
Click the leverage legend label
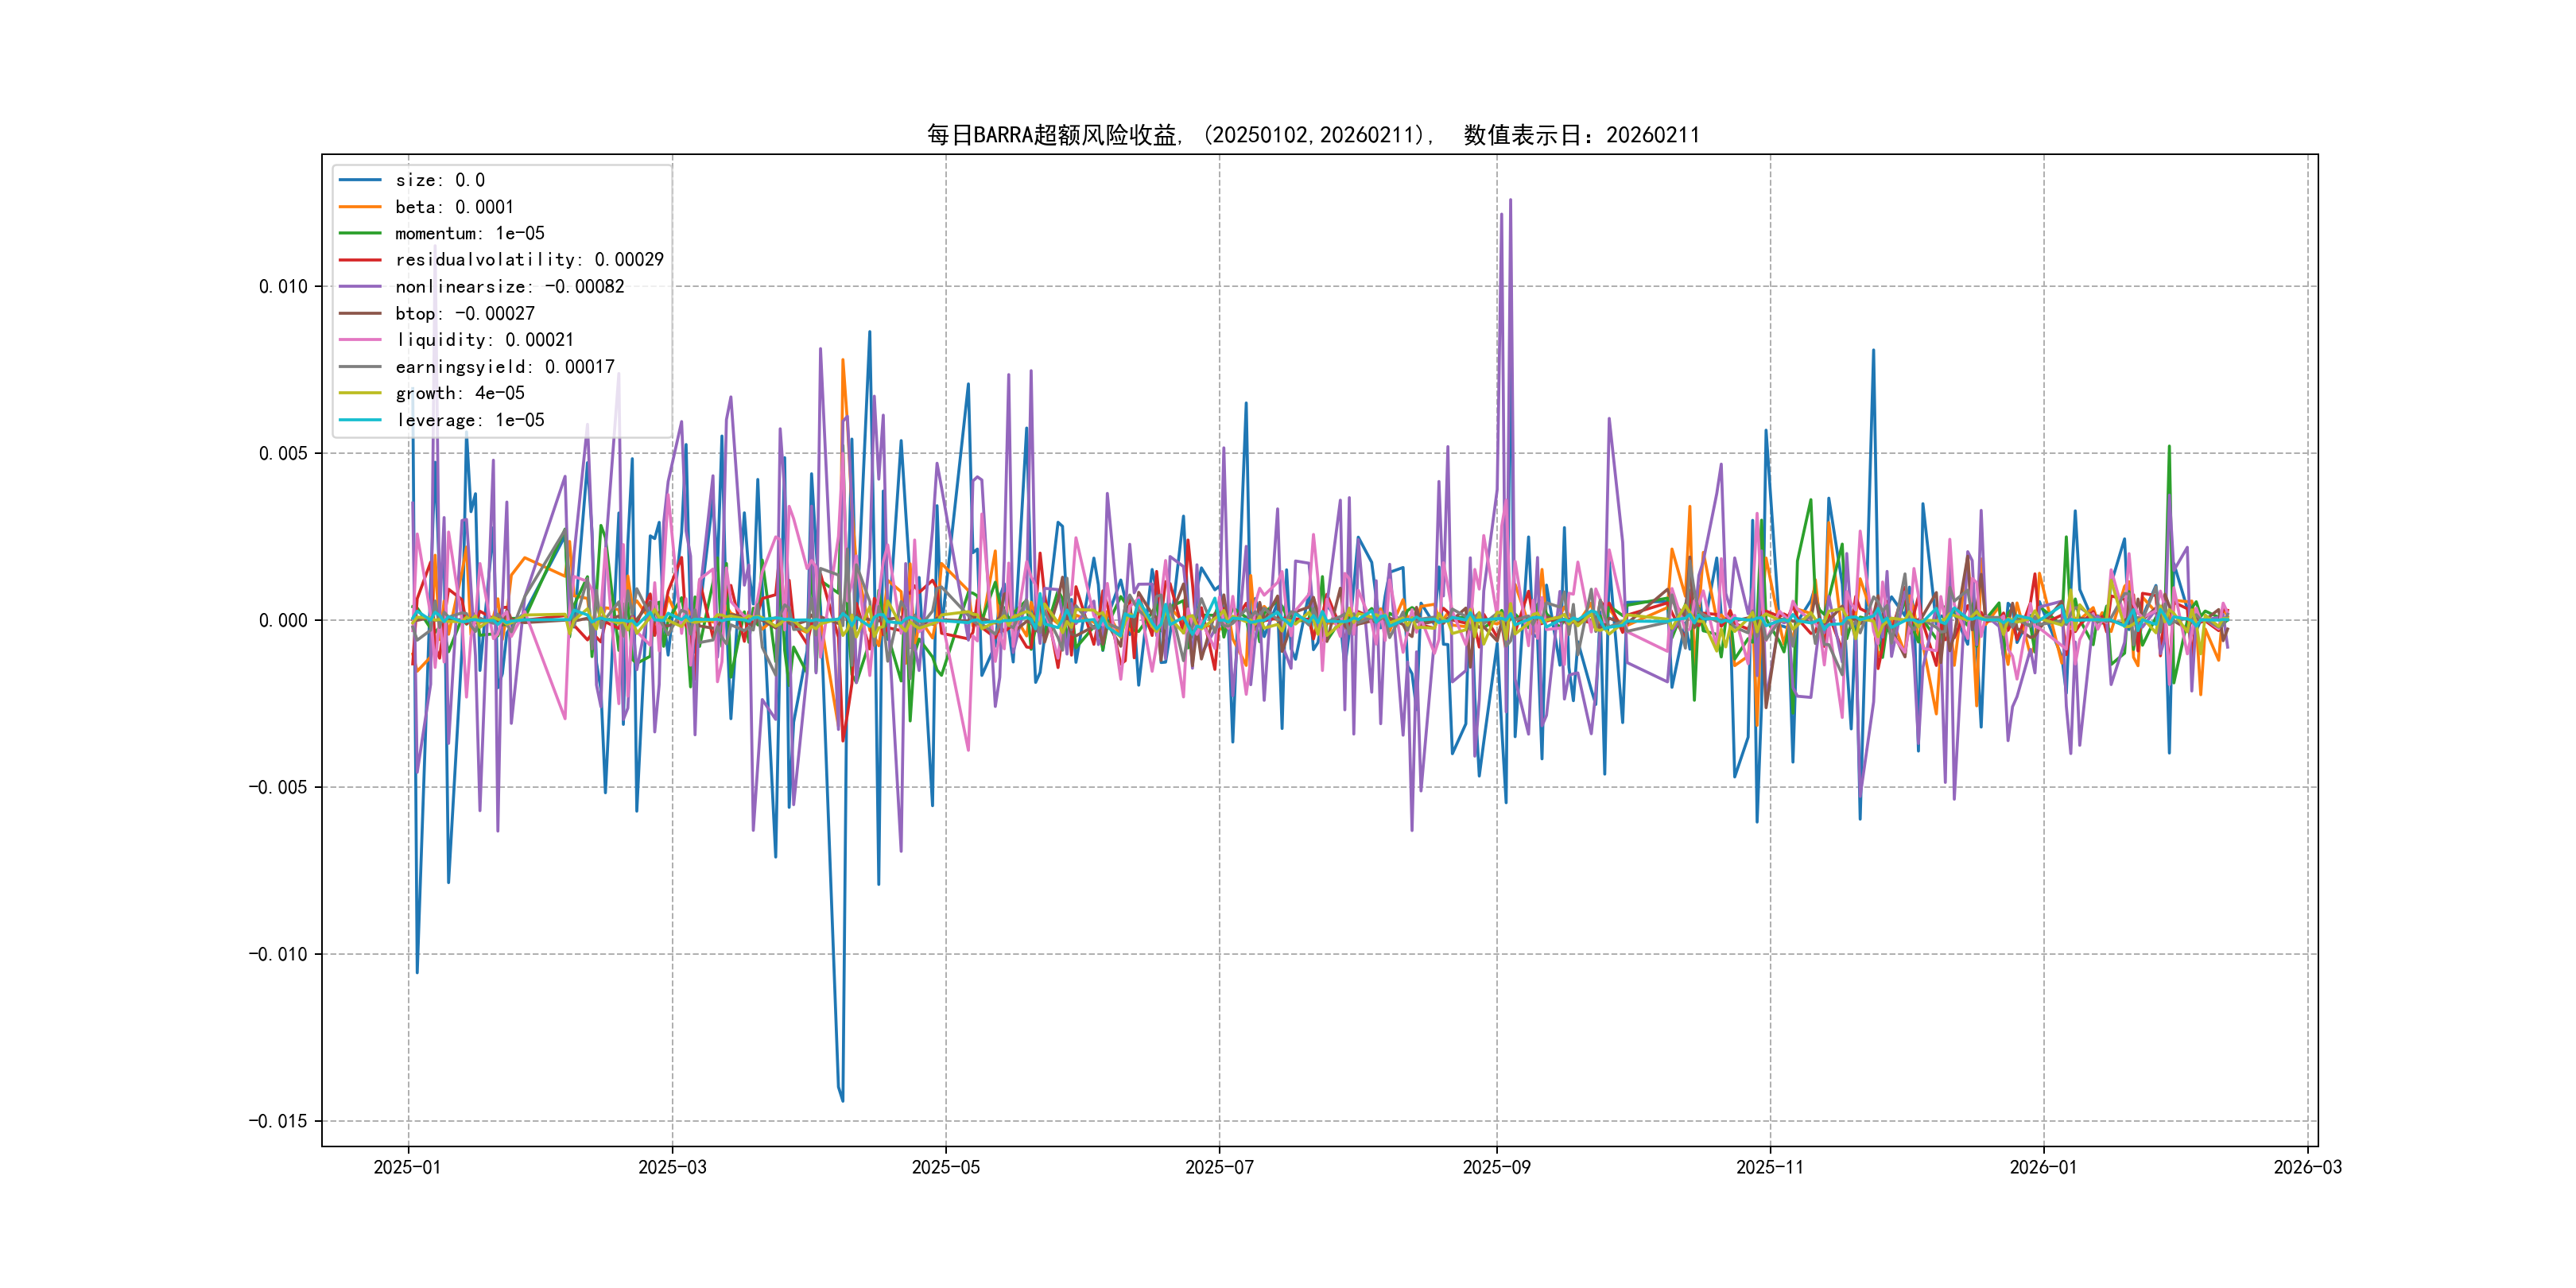click(x=469, y=420)
